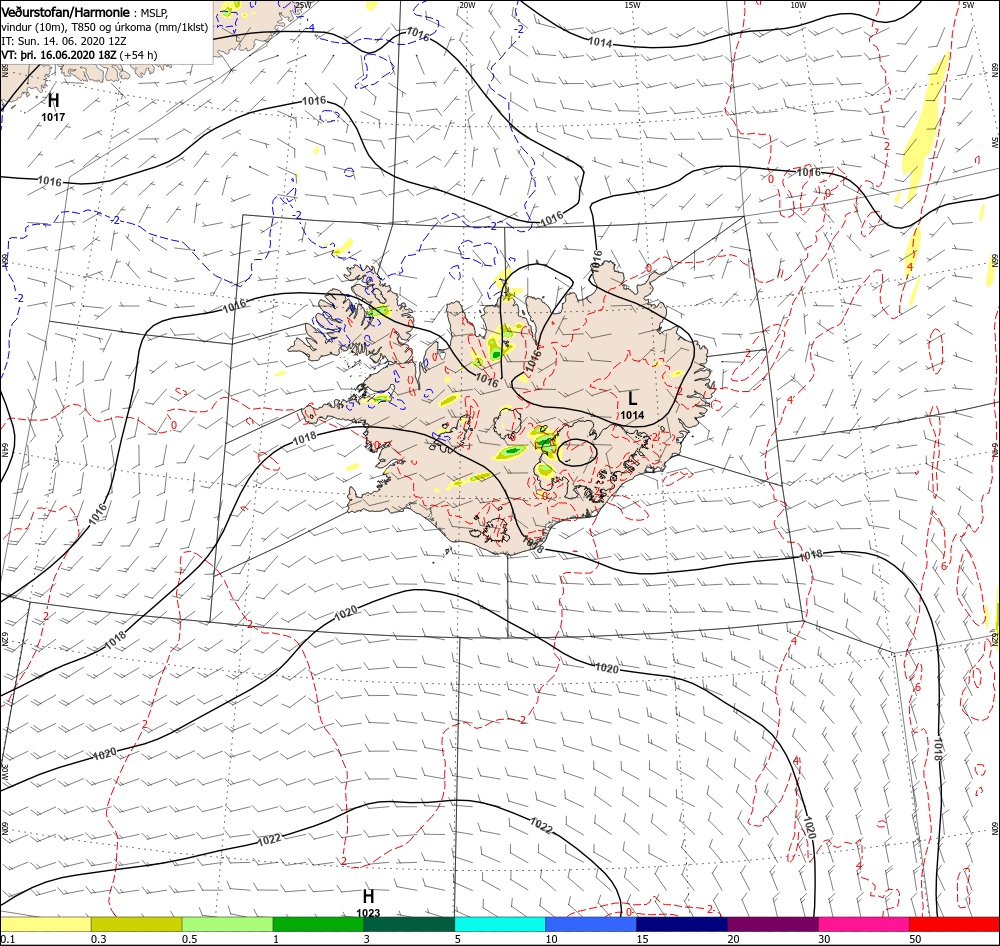Viewport: 1000px width, 946px height.
Task: Click the H marker labeled 1017
Action: (54, 100)
